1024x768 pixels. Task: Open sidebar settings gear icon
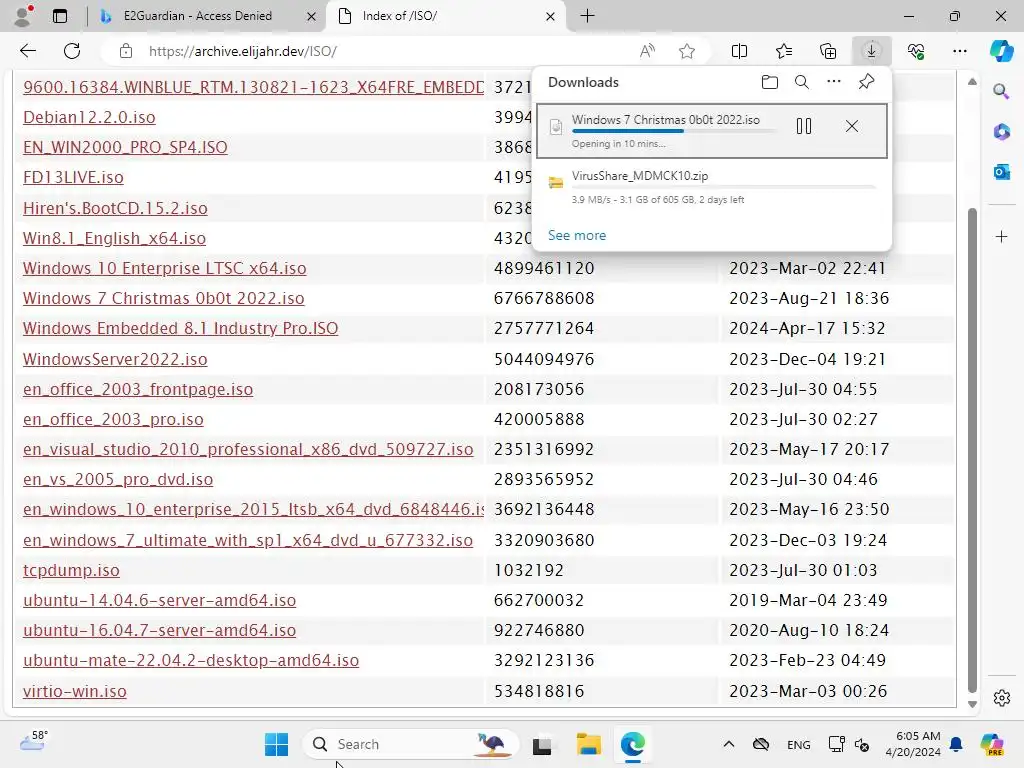(x=1001, y=697)
